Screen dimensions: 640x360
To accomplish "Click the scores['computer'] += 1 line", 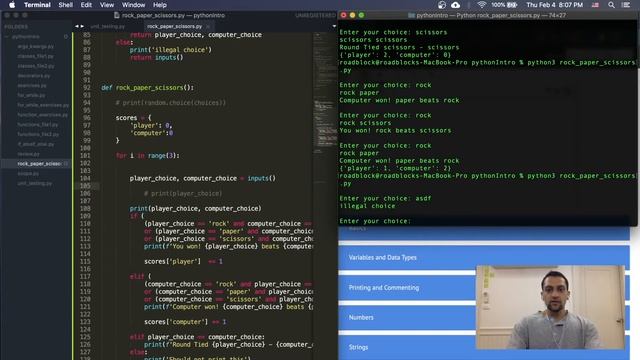I will (185, 322).
